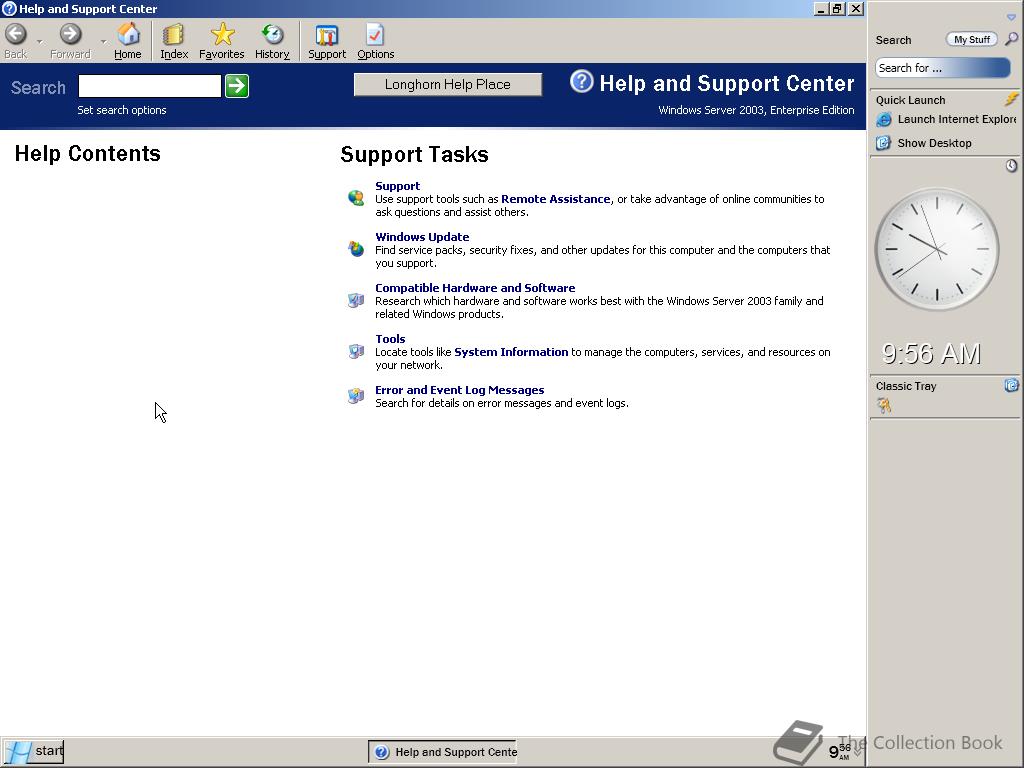Click the icon beside Tools

356,351
